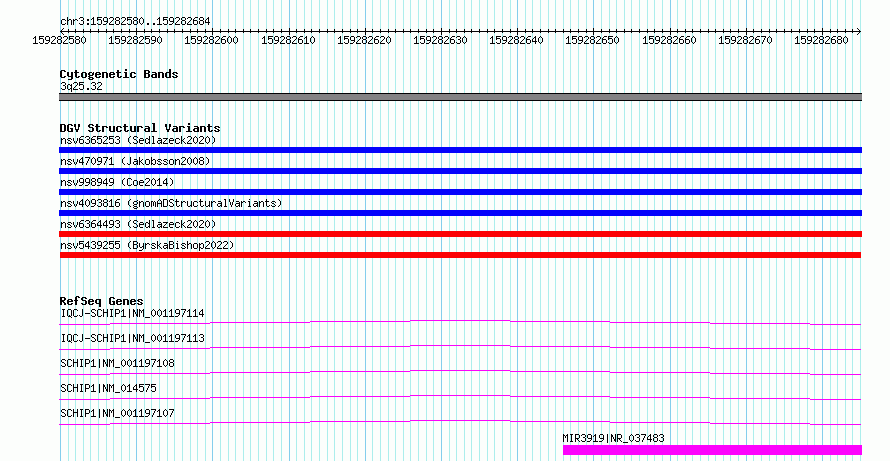Click blue bar under nsv470971

click(x=460, y=171)
